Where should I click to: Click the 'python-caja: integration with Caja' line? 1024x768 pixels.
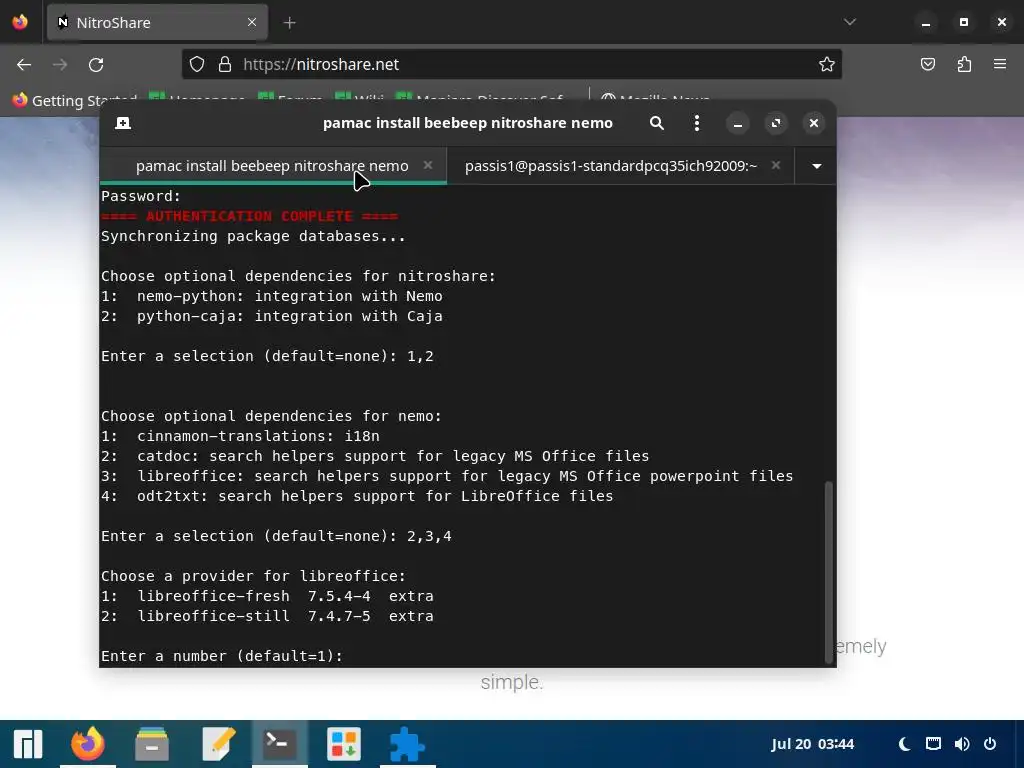click(x=272, y=316)
